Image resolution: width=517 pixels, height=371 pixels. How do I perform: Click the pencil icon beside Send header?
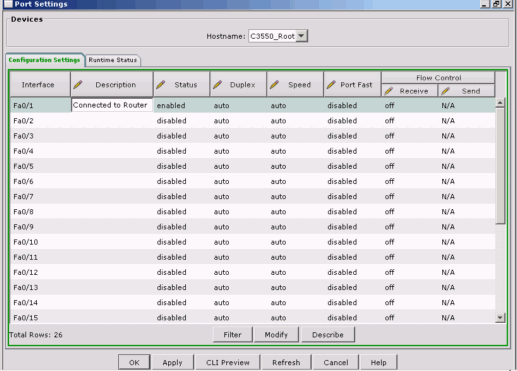pyautogui.click(x=446, y=91)
